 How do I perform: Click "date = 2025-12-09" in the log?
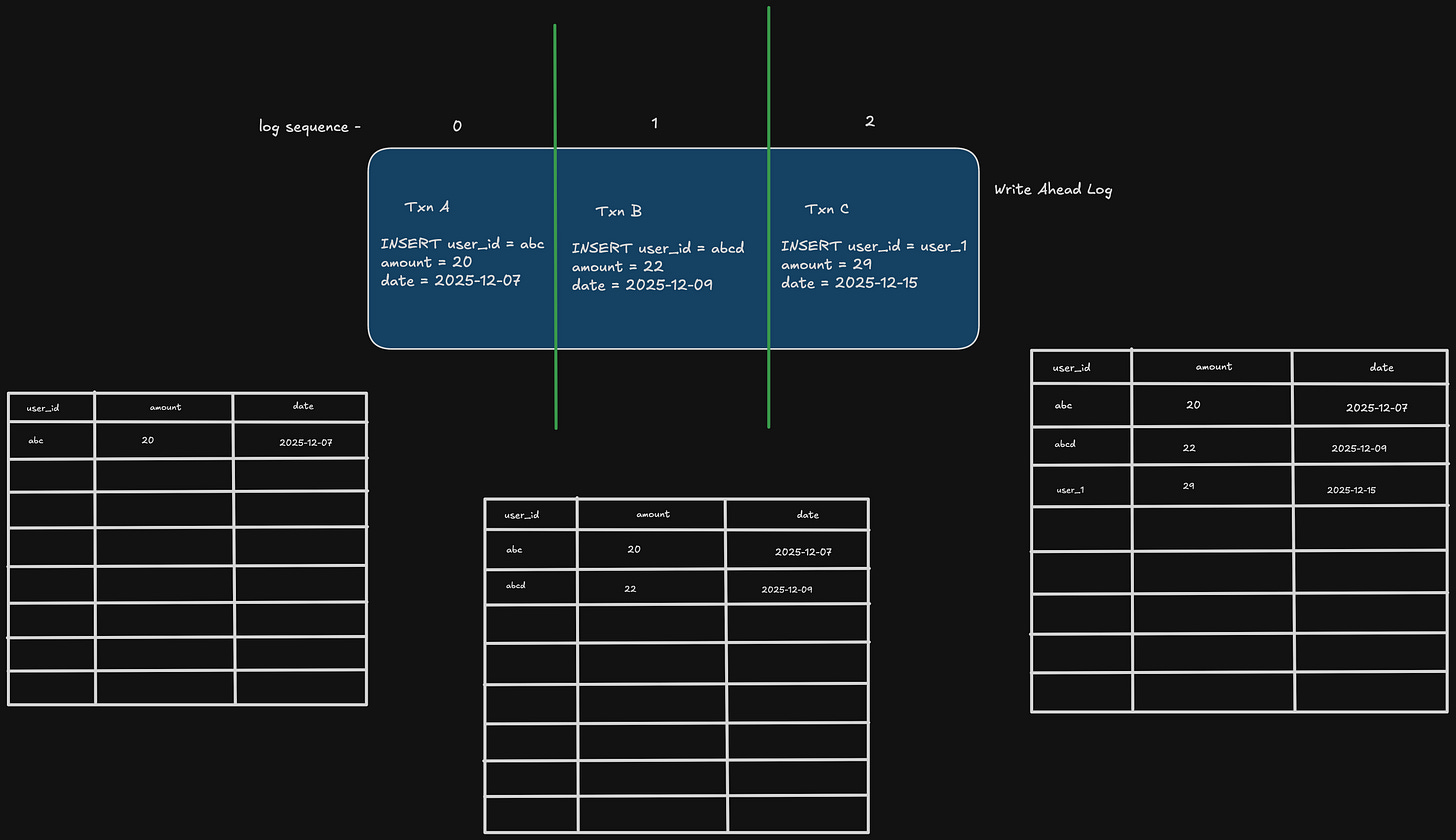[642, 285]
